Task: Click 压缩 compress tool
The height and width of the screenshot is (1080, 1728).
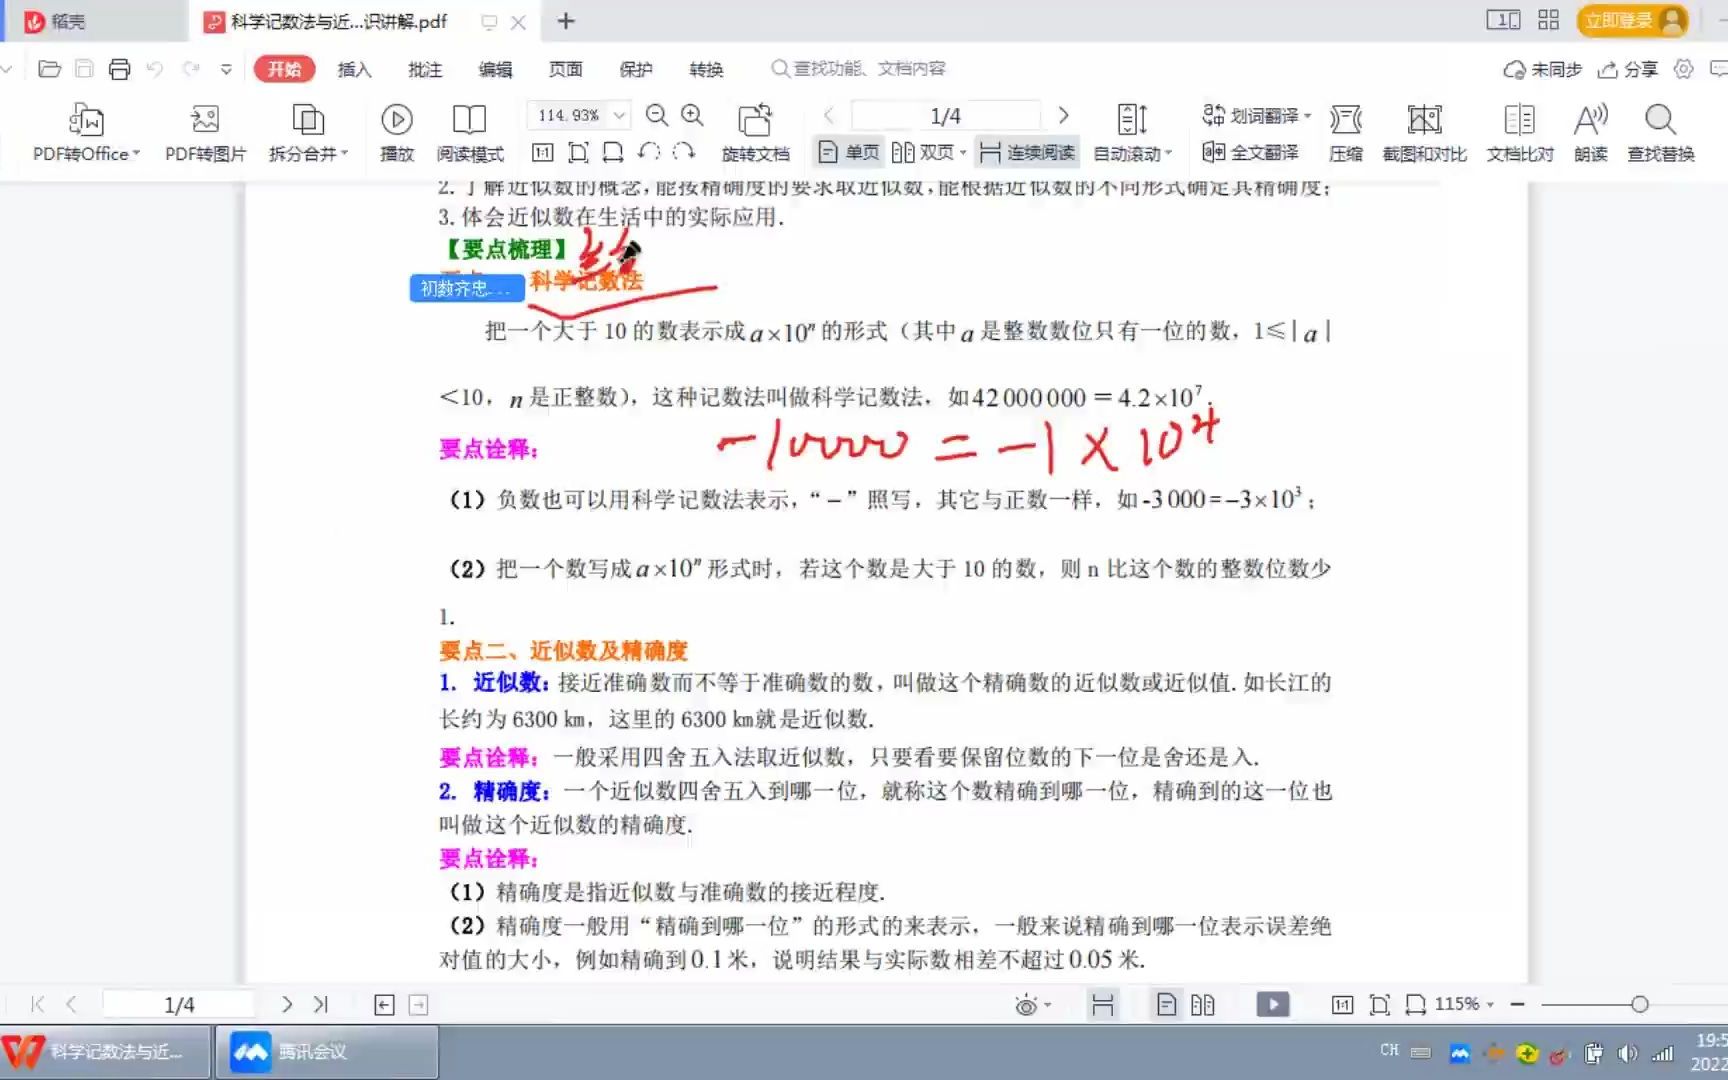Action: 1346,132
